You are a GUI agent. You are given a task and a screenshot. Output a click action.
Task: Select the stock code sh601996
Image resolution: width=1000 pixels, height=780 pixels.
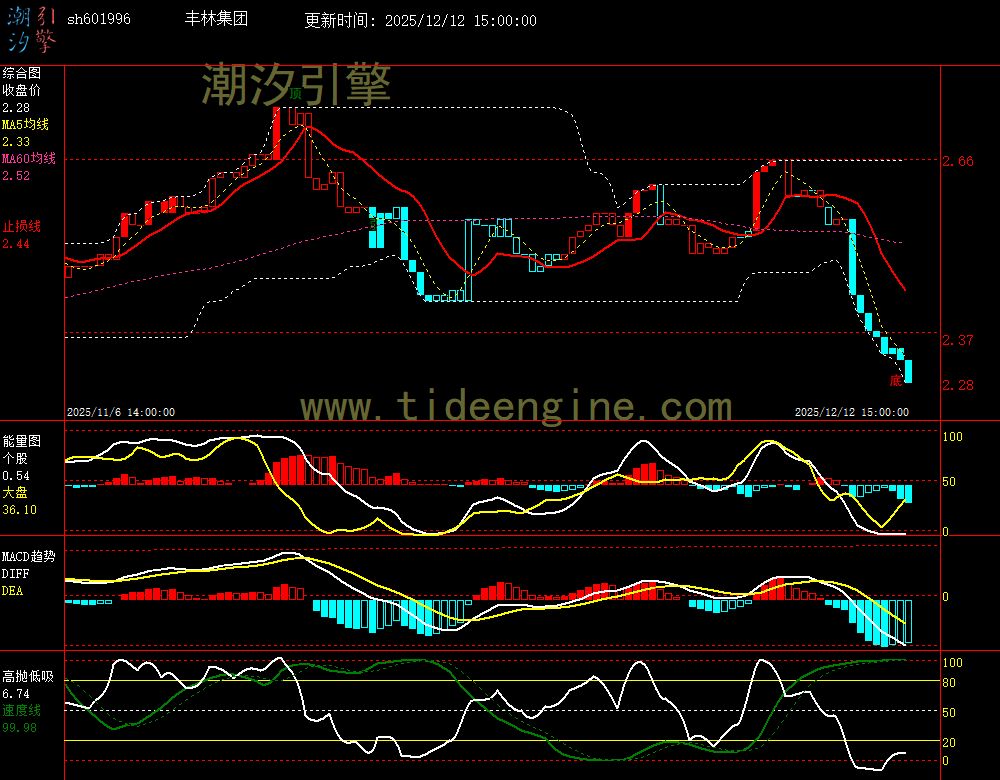(x=98, y=20)
